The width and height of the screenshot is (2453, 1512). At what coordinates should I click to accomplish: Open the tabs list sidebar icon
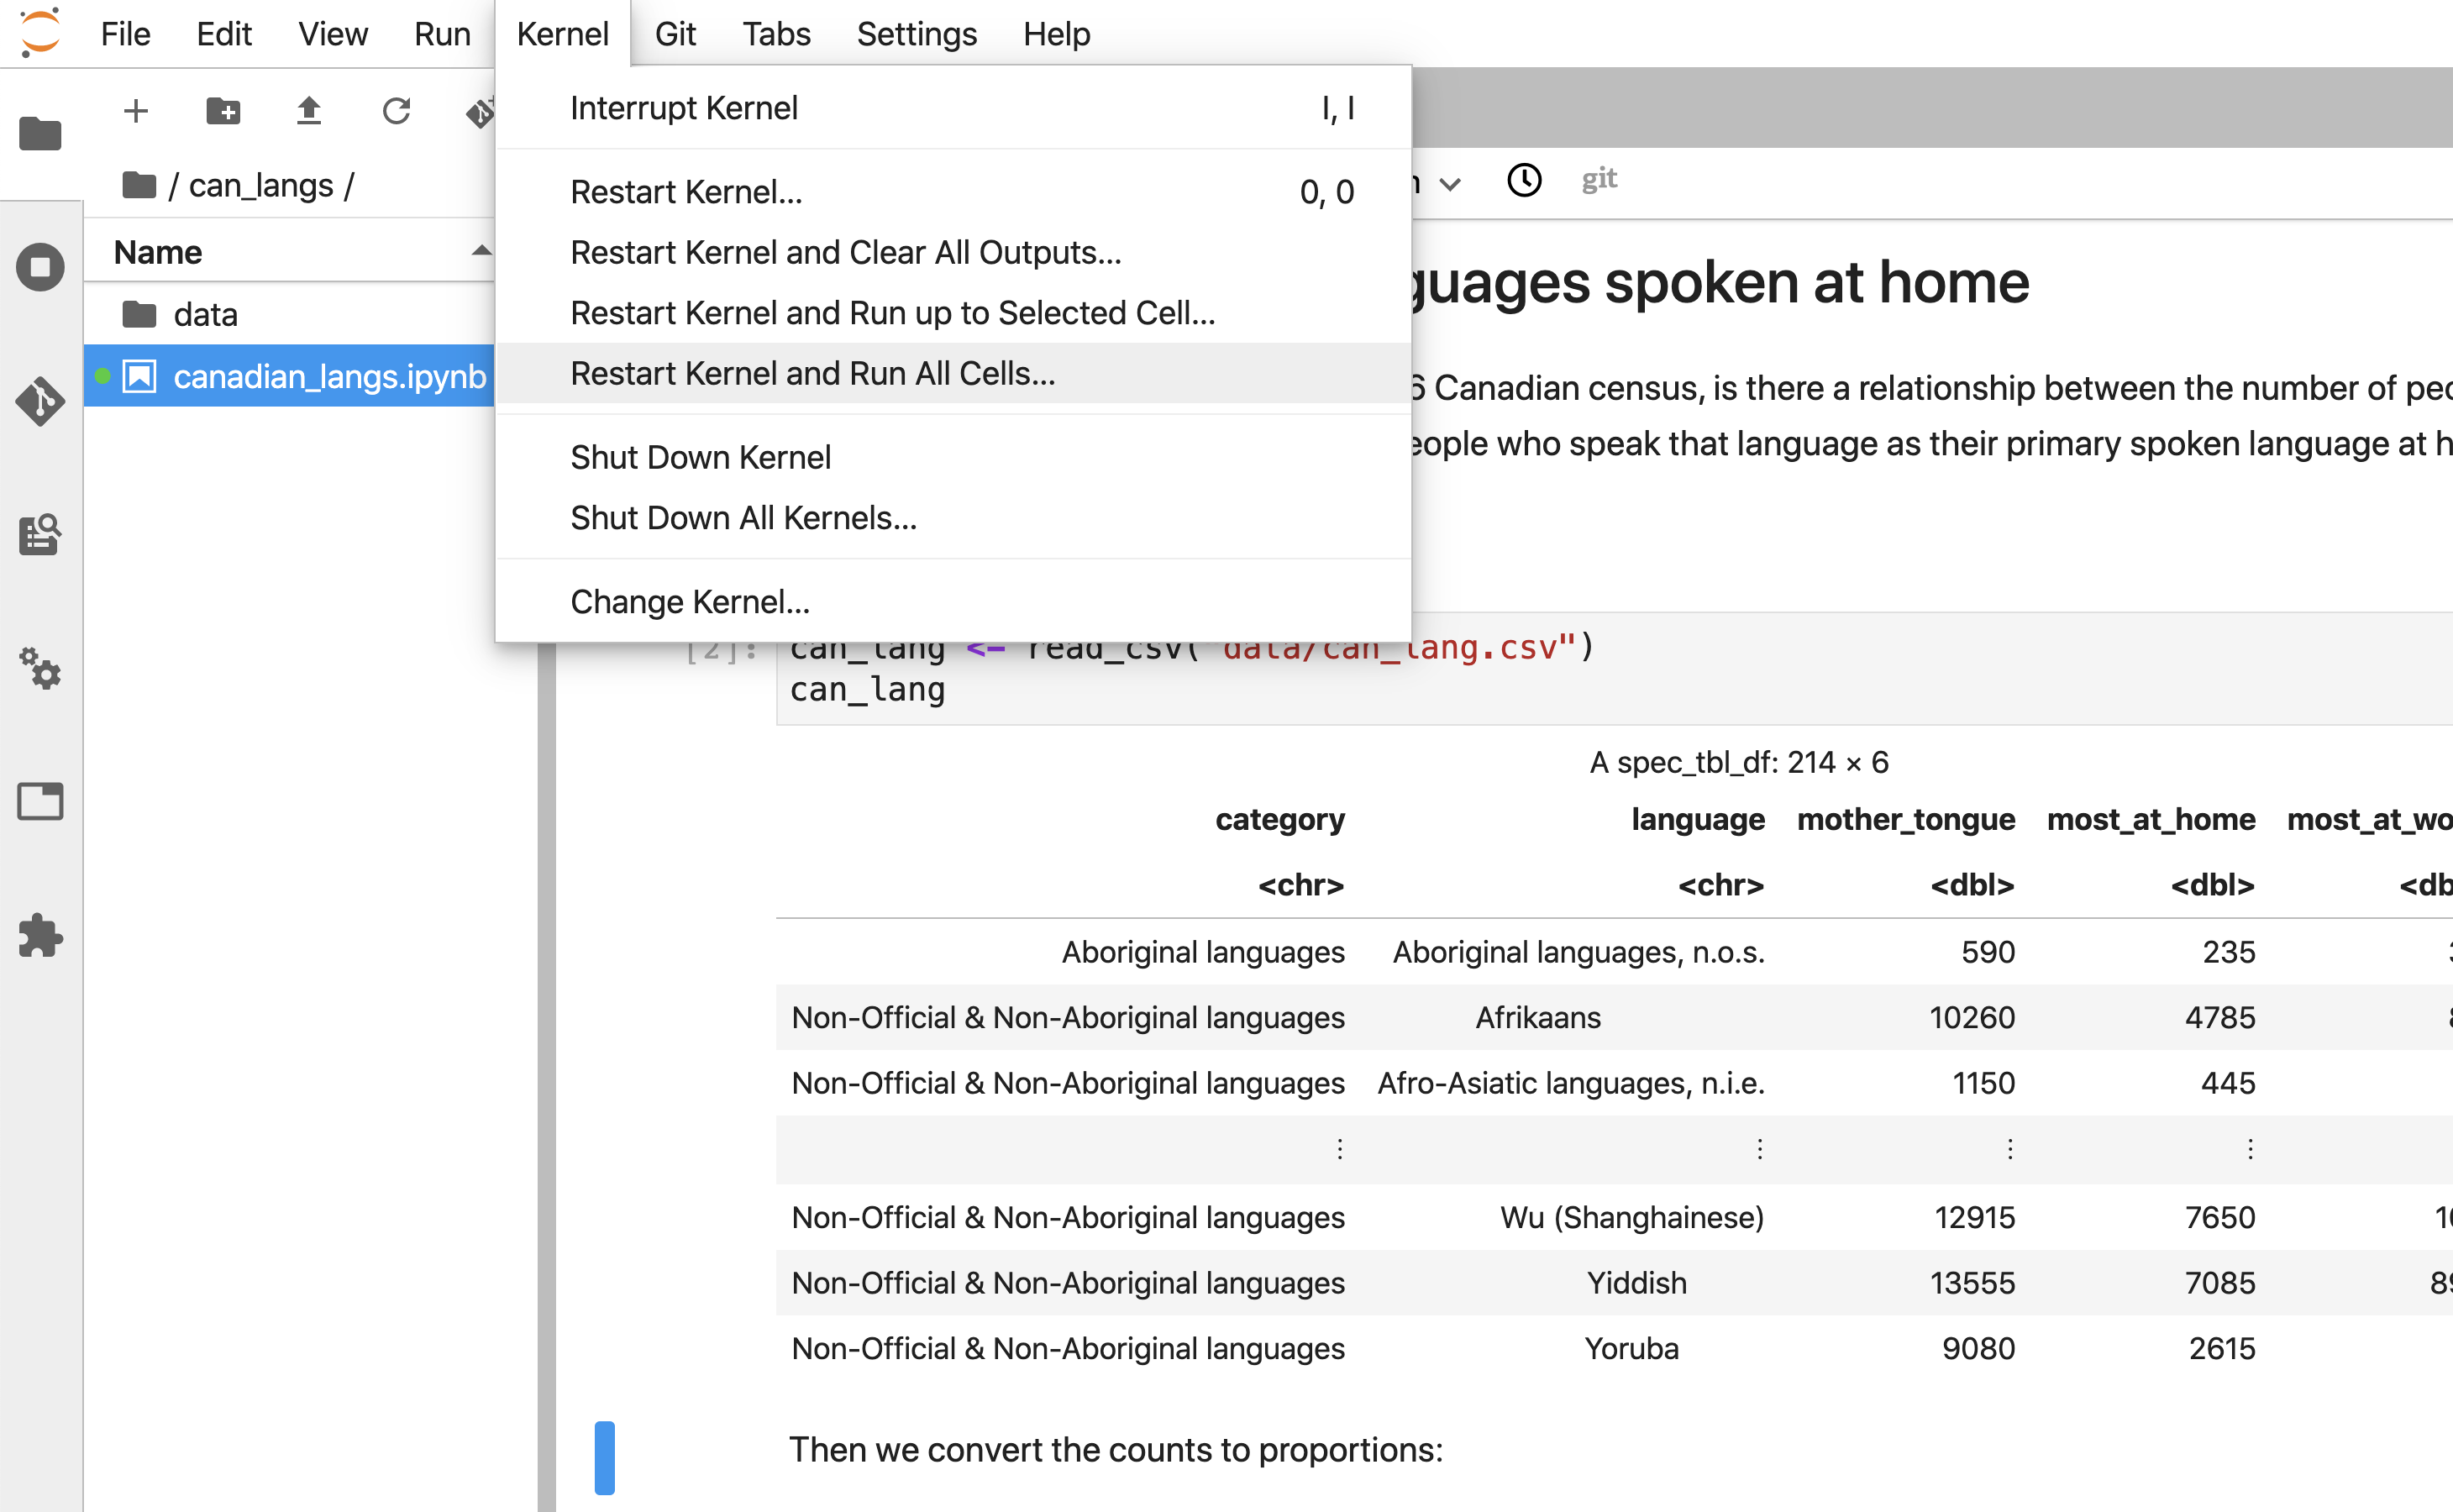point(40,801)
